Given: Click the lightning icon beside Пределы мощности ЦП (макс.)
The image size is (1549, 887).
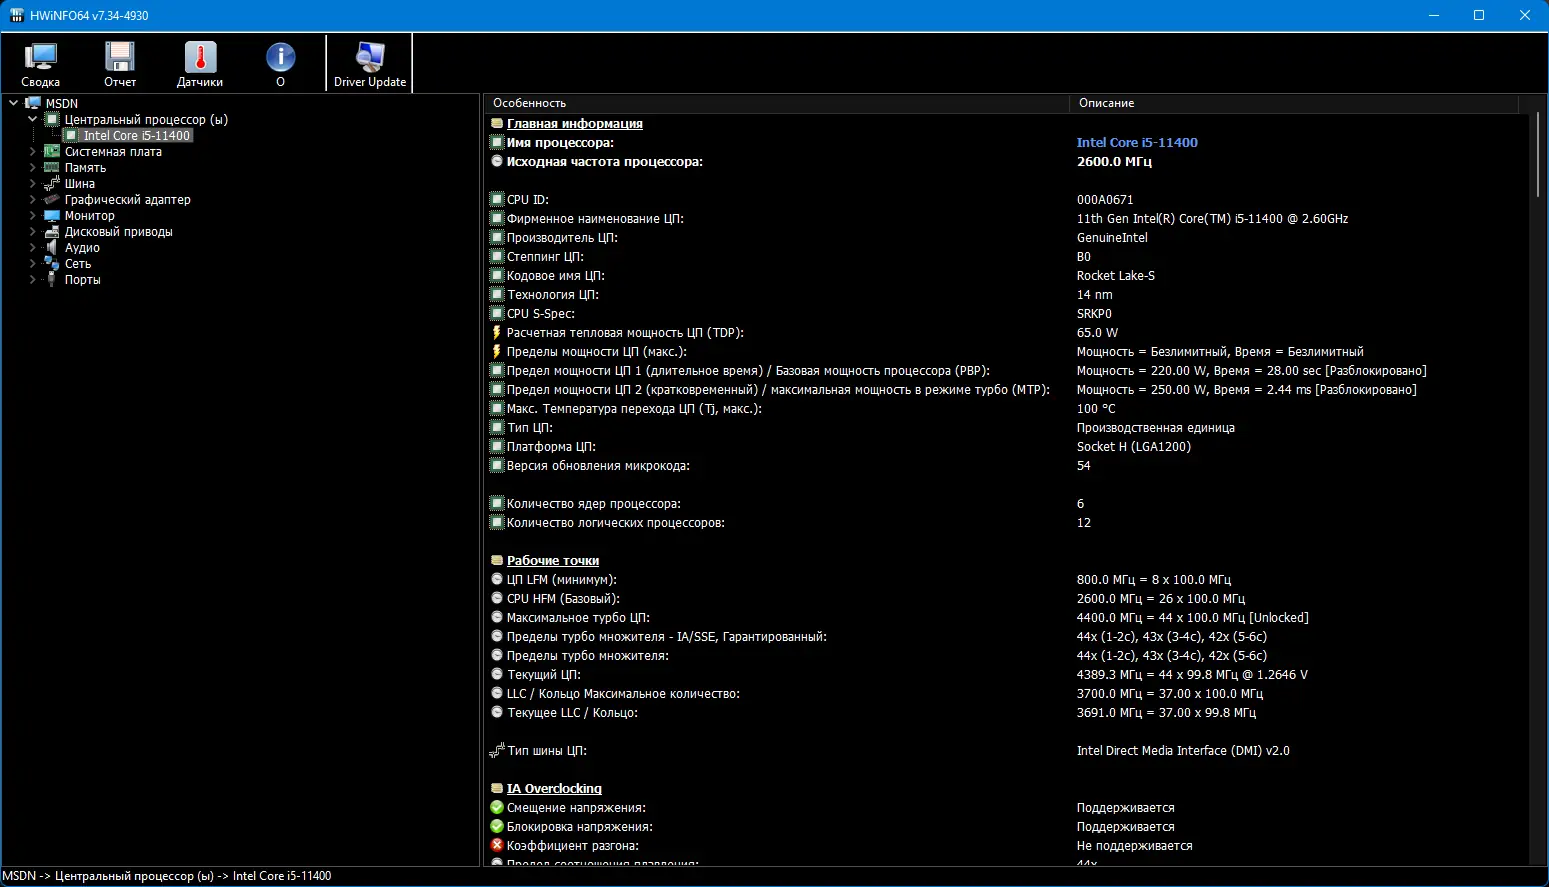Looking at the screenshot, I should tap(497, 351).
